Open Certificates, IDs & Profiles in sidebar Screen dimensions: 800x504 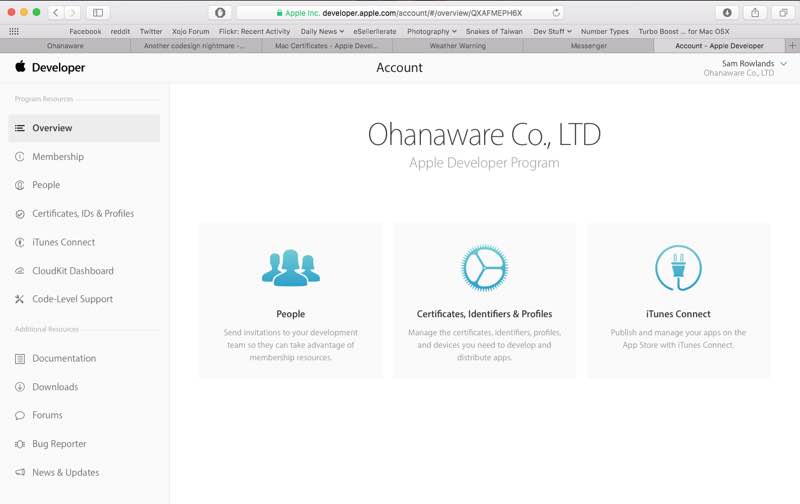click(83, 214)
